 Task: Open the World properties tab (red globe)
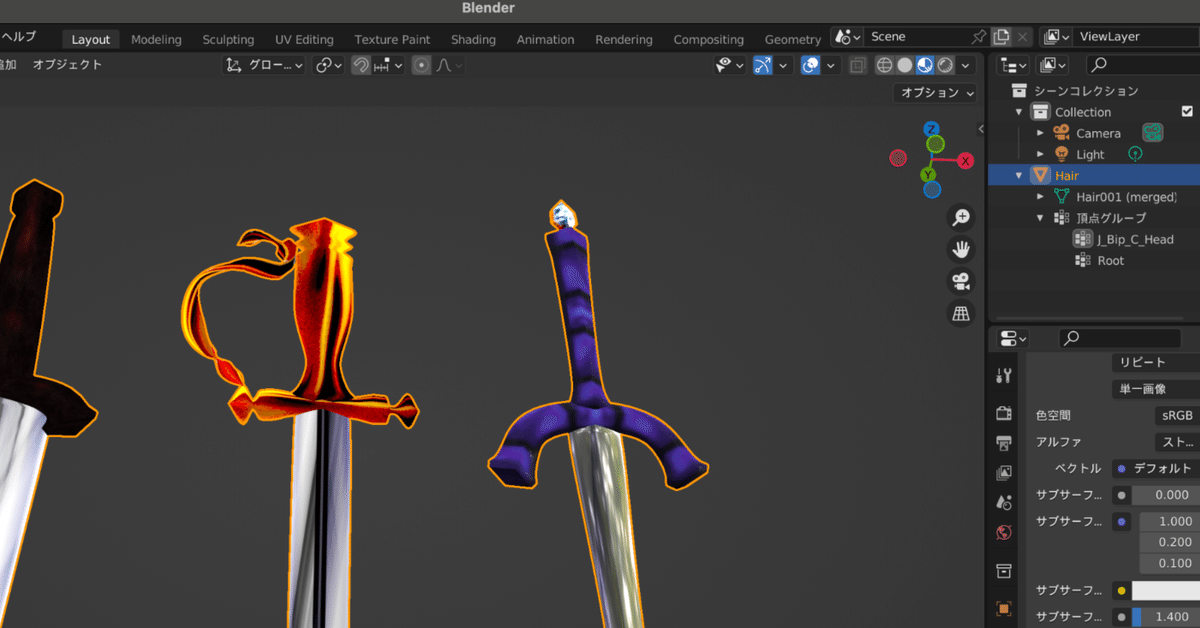click(1004, 532)
